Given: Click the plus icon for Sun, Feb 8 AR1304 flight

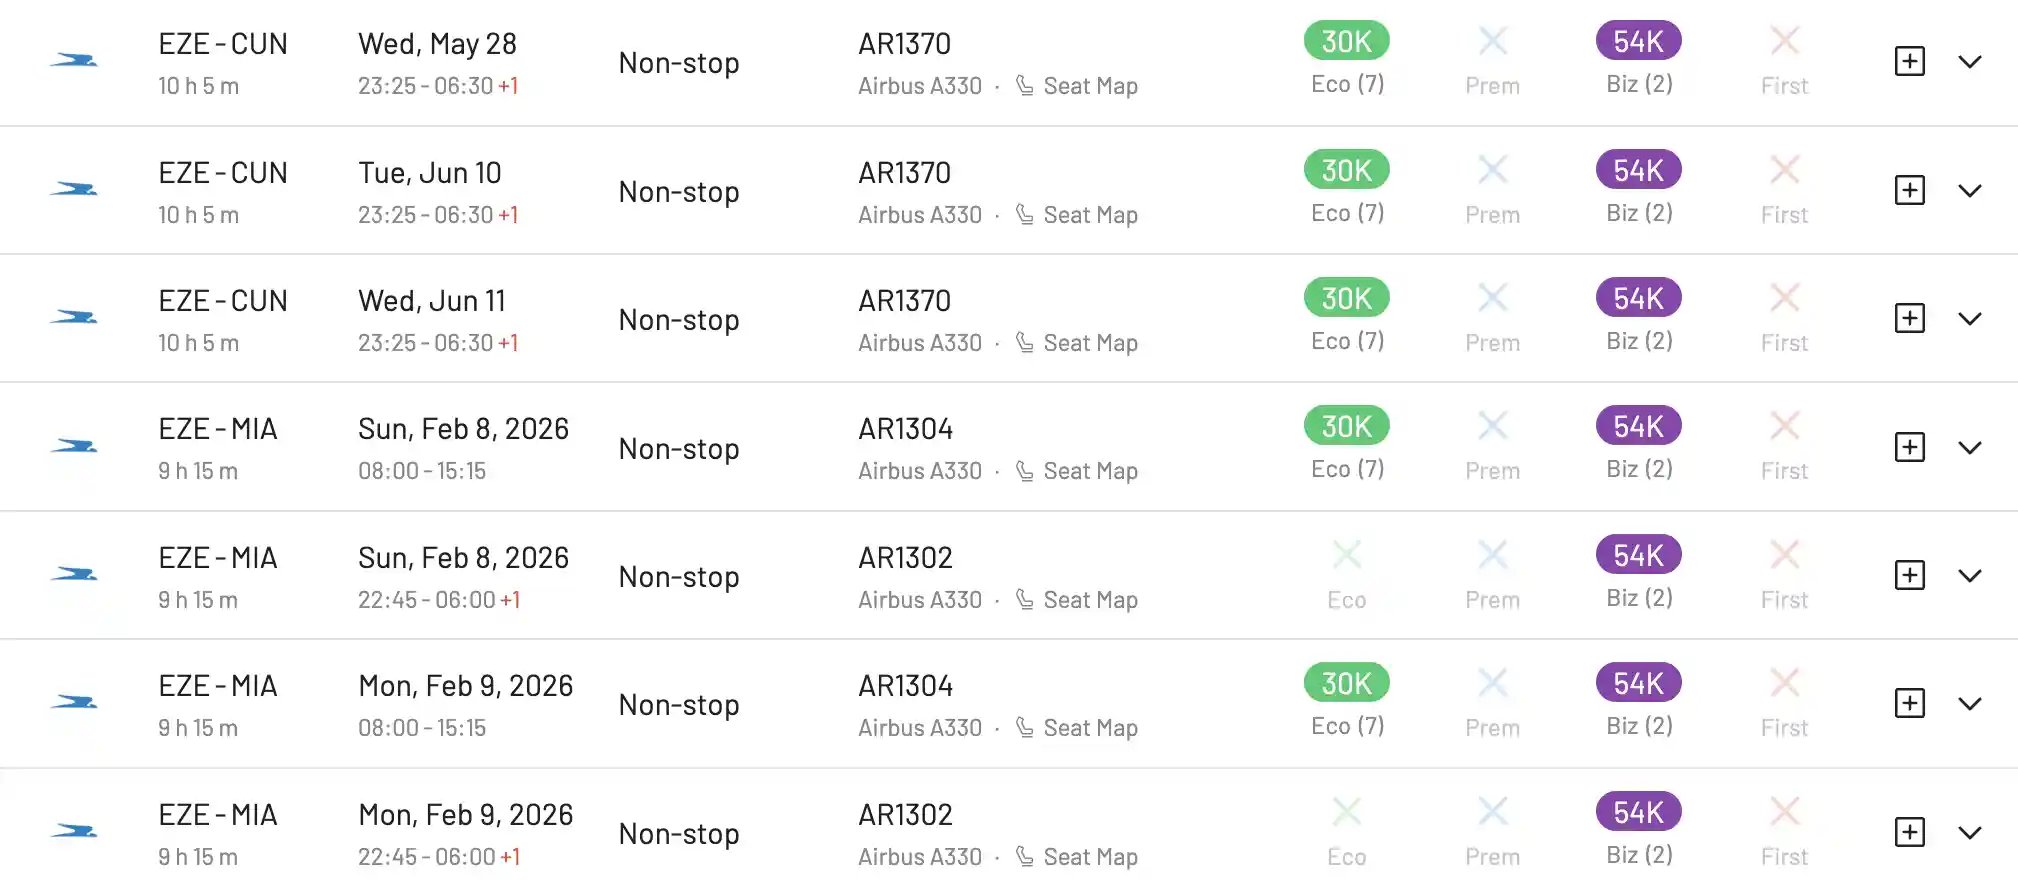Looking at the screenshot, I should (x=1910, y=447).
